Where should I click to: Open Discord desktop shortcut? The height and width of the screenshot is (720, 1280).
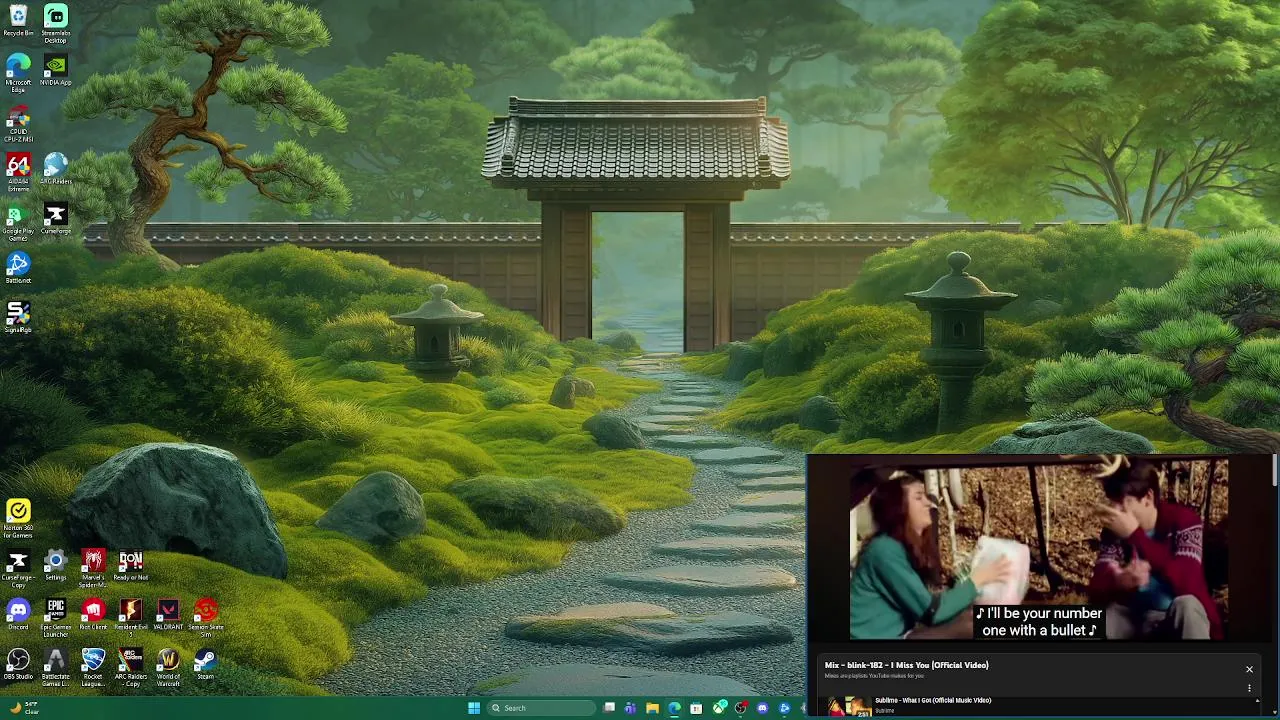[x=18, y=614]
